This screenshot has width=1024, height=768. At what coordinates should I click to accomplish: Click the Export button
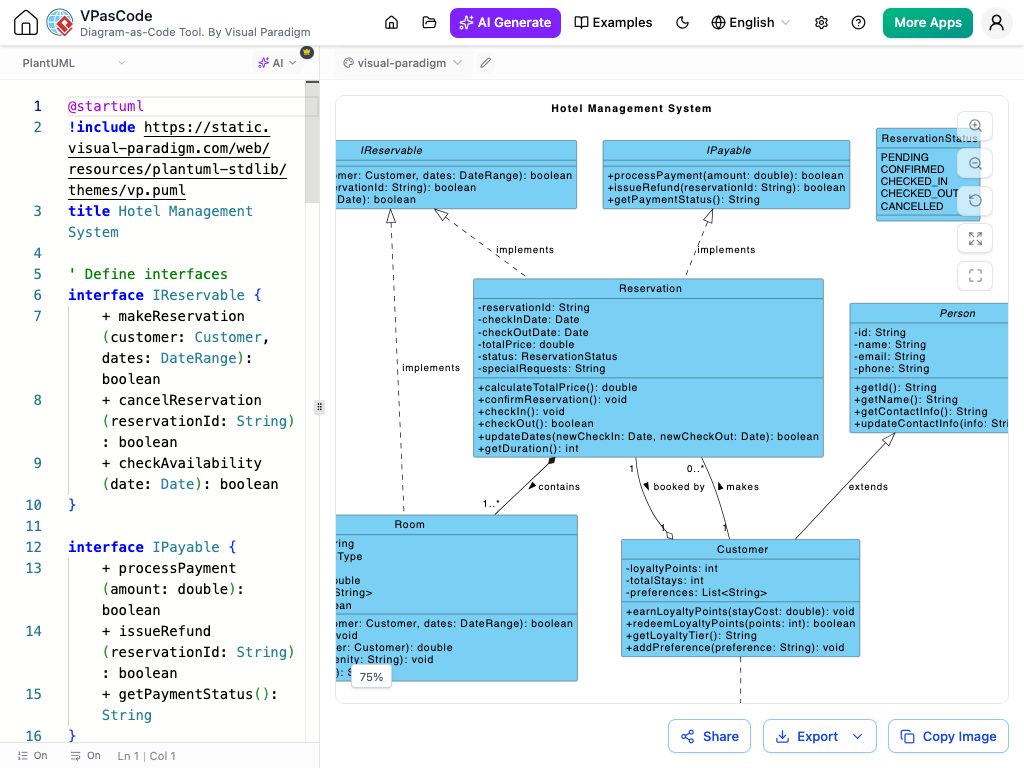coord(807,737)
